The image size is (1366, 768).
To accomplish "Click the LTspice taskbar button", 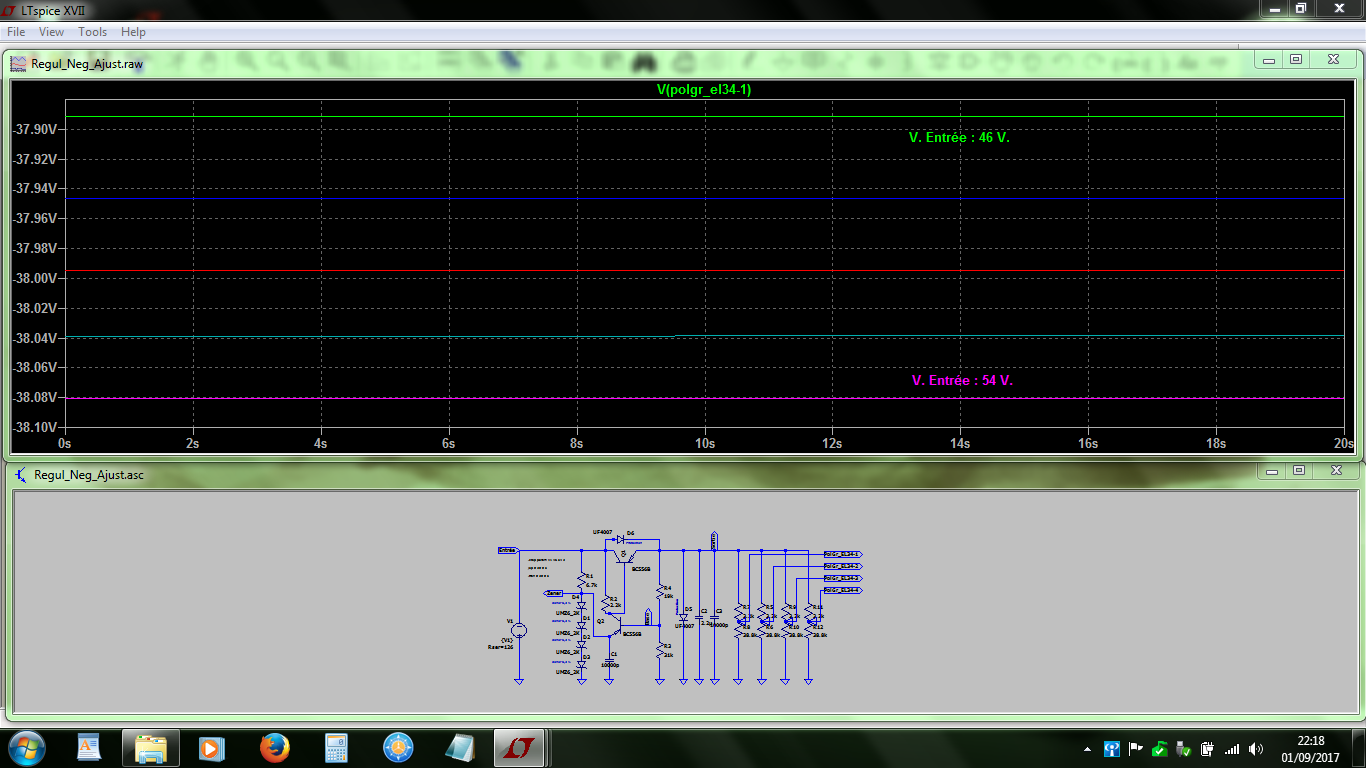I will (521, 747).
